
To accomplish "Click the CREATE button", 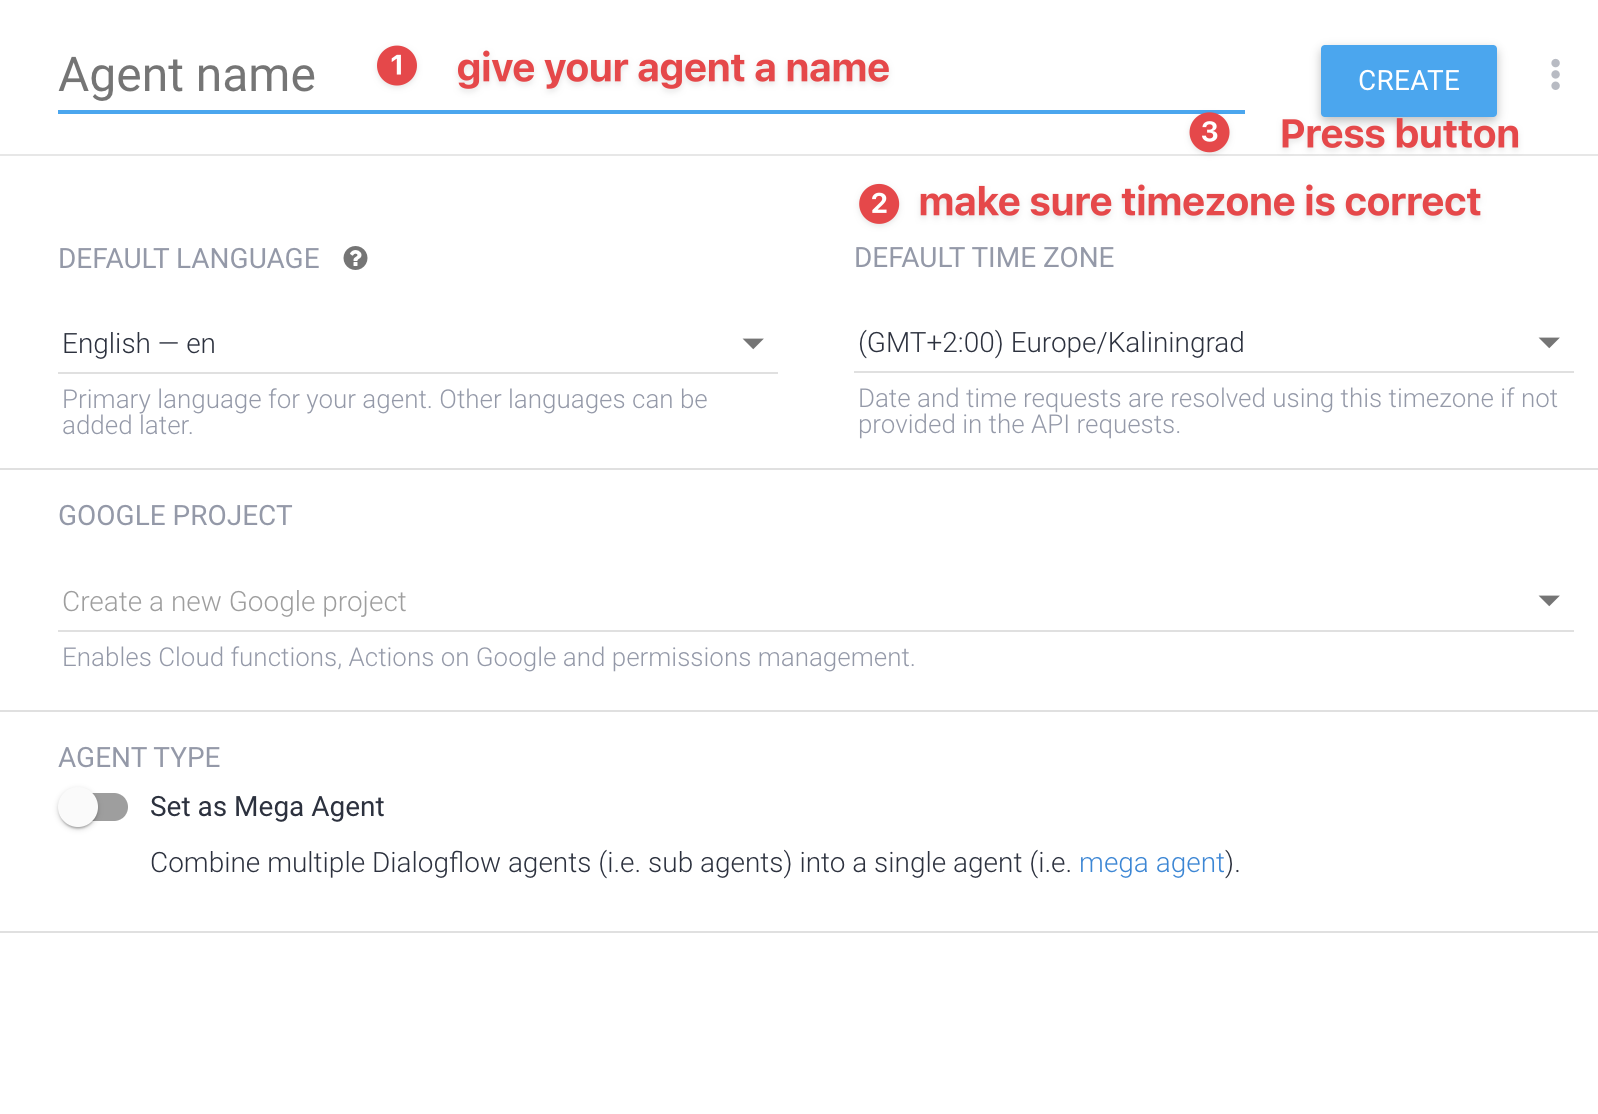I will (1408, 80).
